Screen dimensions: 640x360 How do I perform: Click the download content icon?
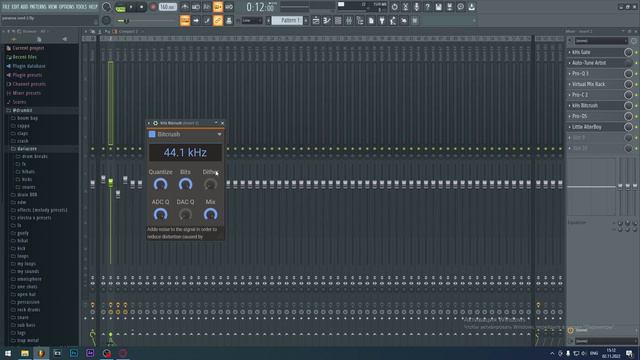tap(471, 7)
